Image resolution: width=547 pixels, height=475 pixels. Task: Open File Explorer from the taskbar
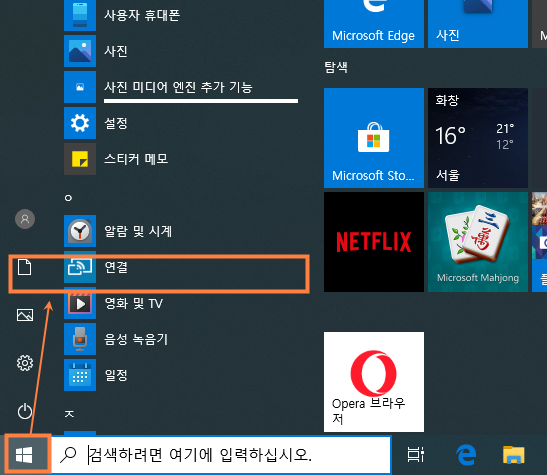(514, 455)
